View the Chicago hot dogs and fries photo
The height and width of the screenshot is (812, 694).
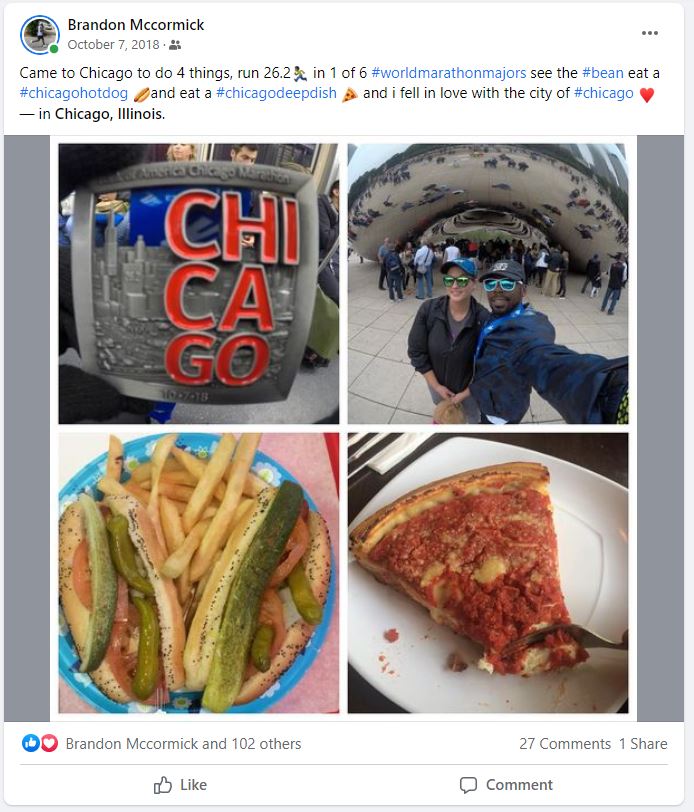tap(199, 573)
